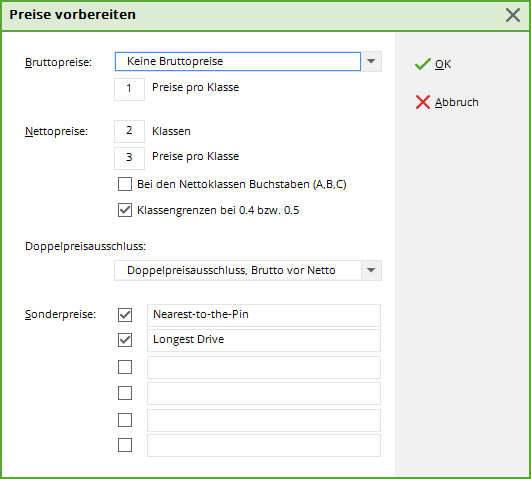This screenshot has height=479, width=531.
Task: Uncheck Klassengrenzen bei 0.4 bzw. 0.5
Action: coord(125,210)
